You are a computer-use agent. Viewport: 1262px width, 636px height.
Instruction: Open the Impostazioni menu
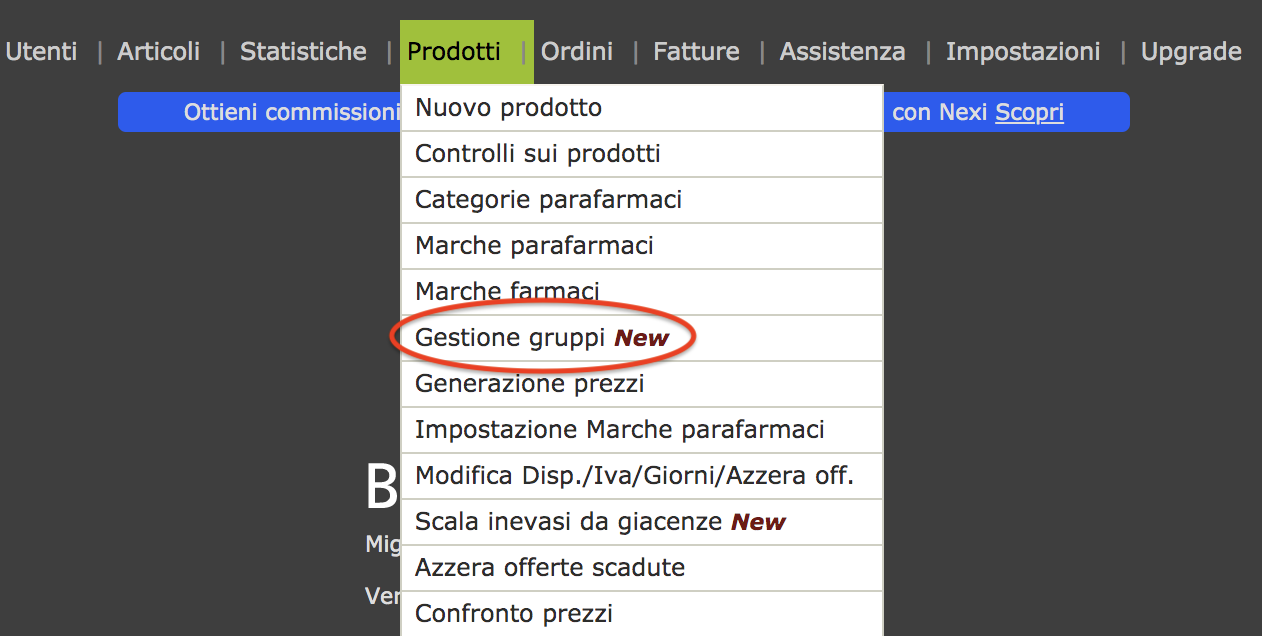coord(1023,51)
